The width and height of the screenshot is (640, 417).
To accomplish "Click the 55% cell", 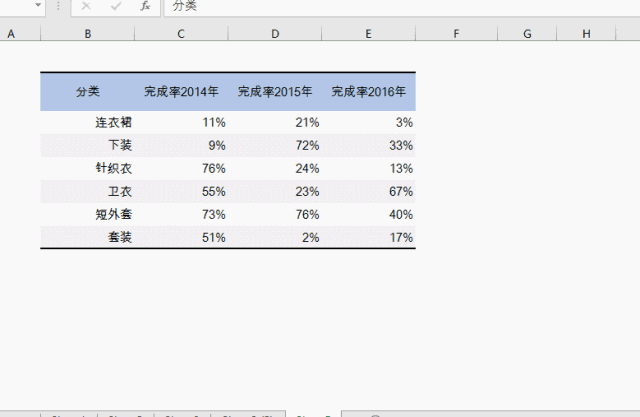I will point(181,191).
